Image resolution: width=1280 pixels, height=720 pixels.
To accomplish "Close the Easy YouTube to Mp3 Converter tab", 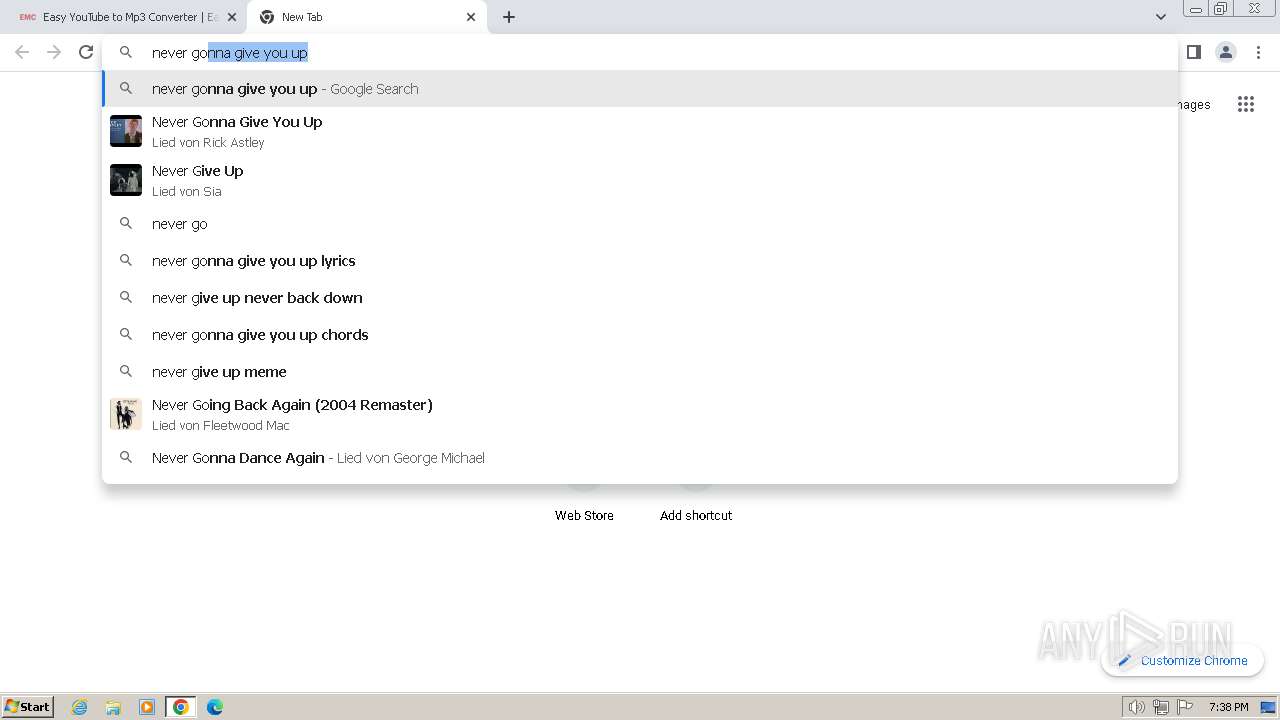I will click(x=232, y=17).
